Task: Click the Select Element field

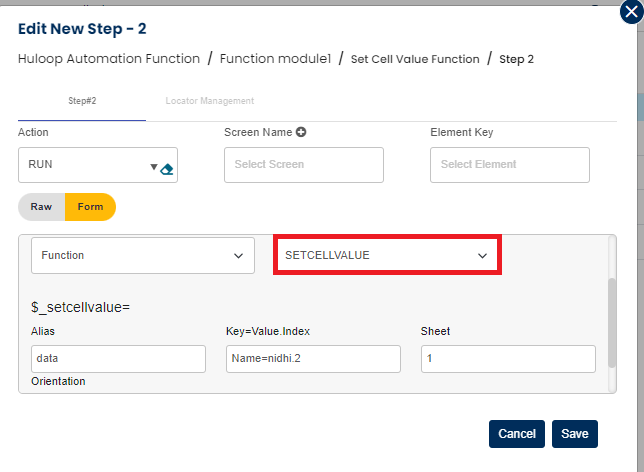Action: [x=509, y=165]
